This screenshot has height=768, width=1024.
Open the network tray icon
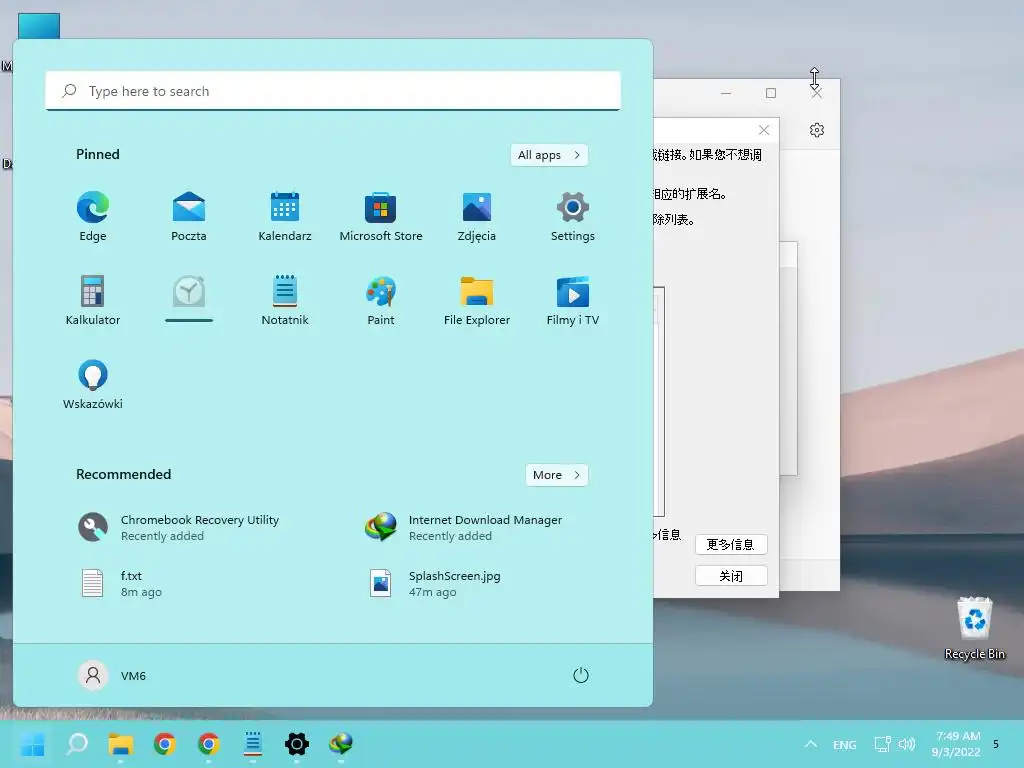tap(882, 744)
